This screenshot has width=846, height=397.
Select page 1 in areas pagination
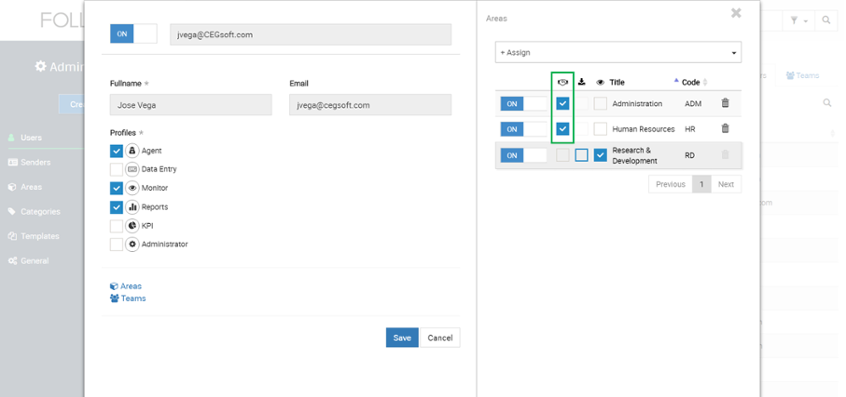click(x=701, y=184)
